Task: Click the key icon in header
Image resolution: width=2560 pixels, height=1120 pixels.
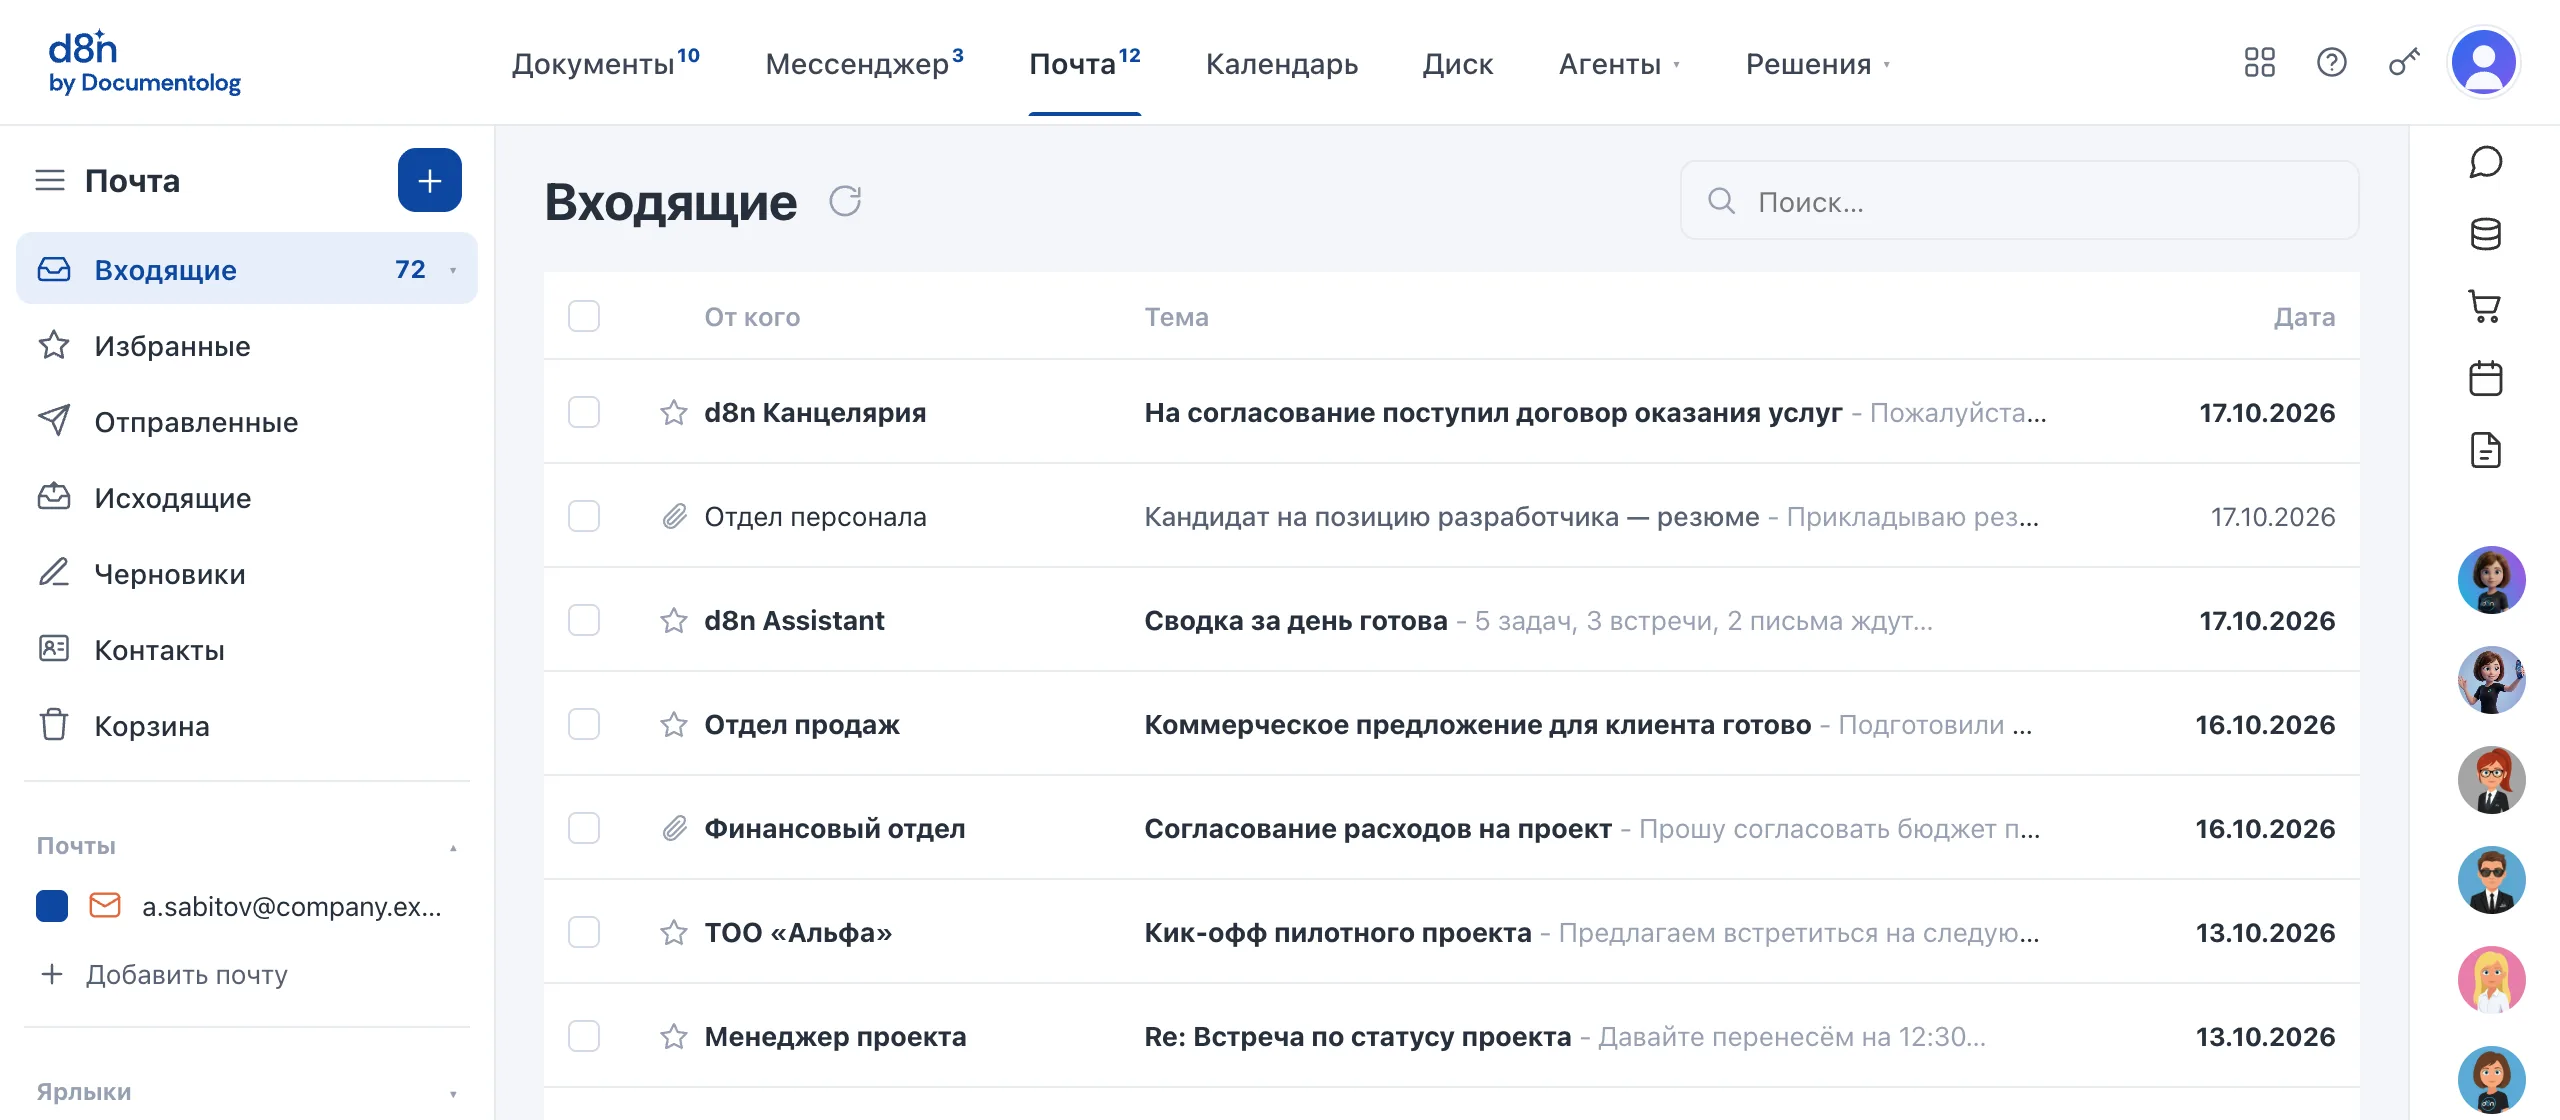Action: pos(2403,63)
